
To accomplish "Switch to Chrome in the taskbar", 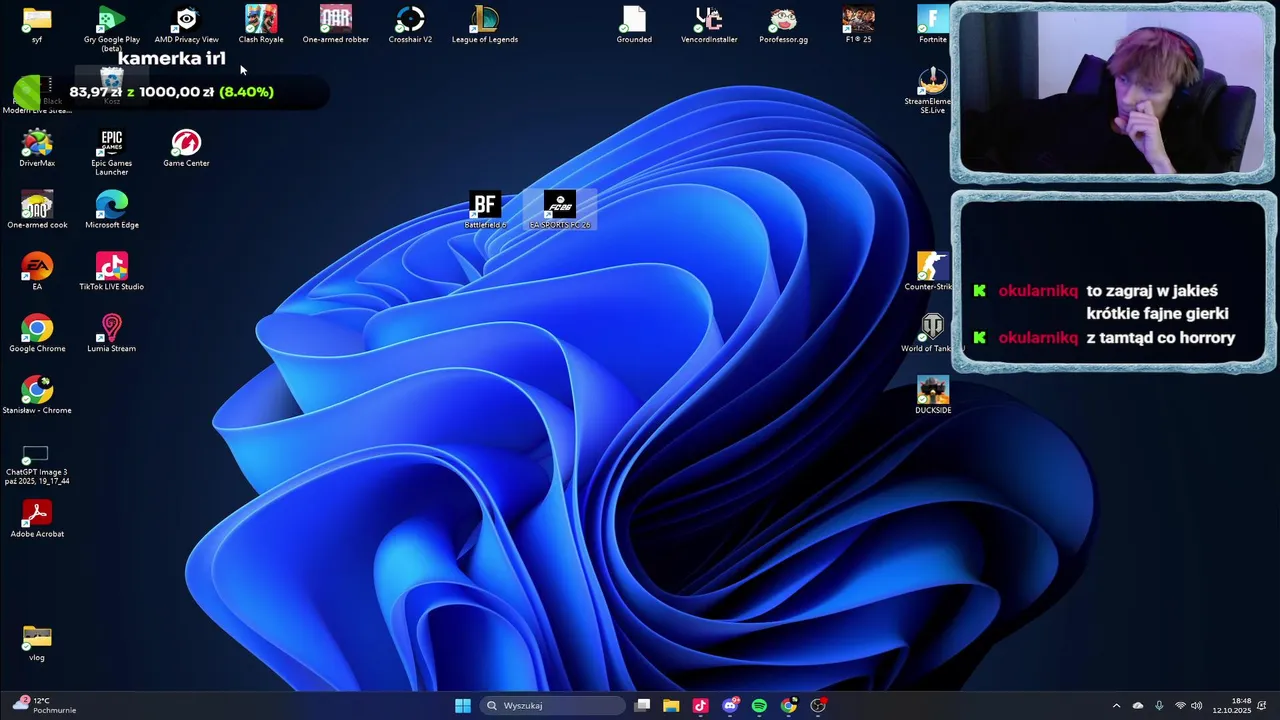I will [789, 706].
